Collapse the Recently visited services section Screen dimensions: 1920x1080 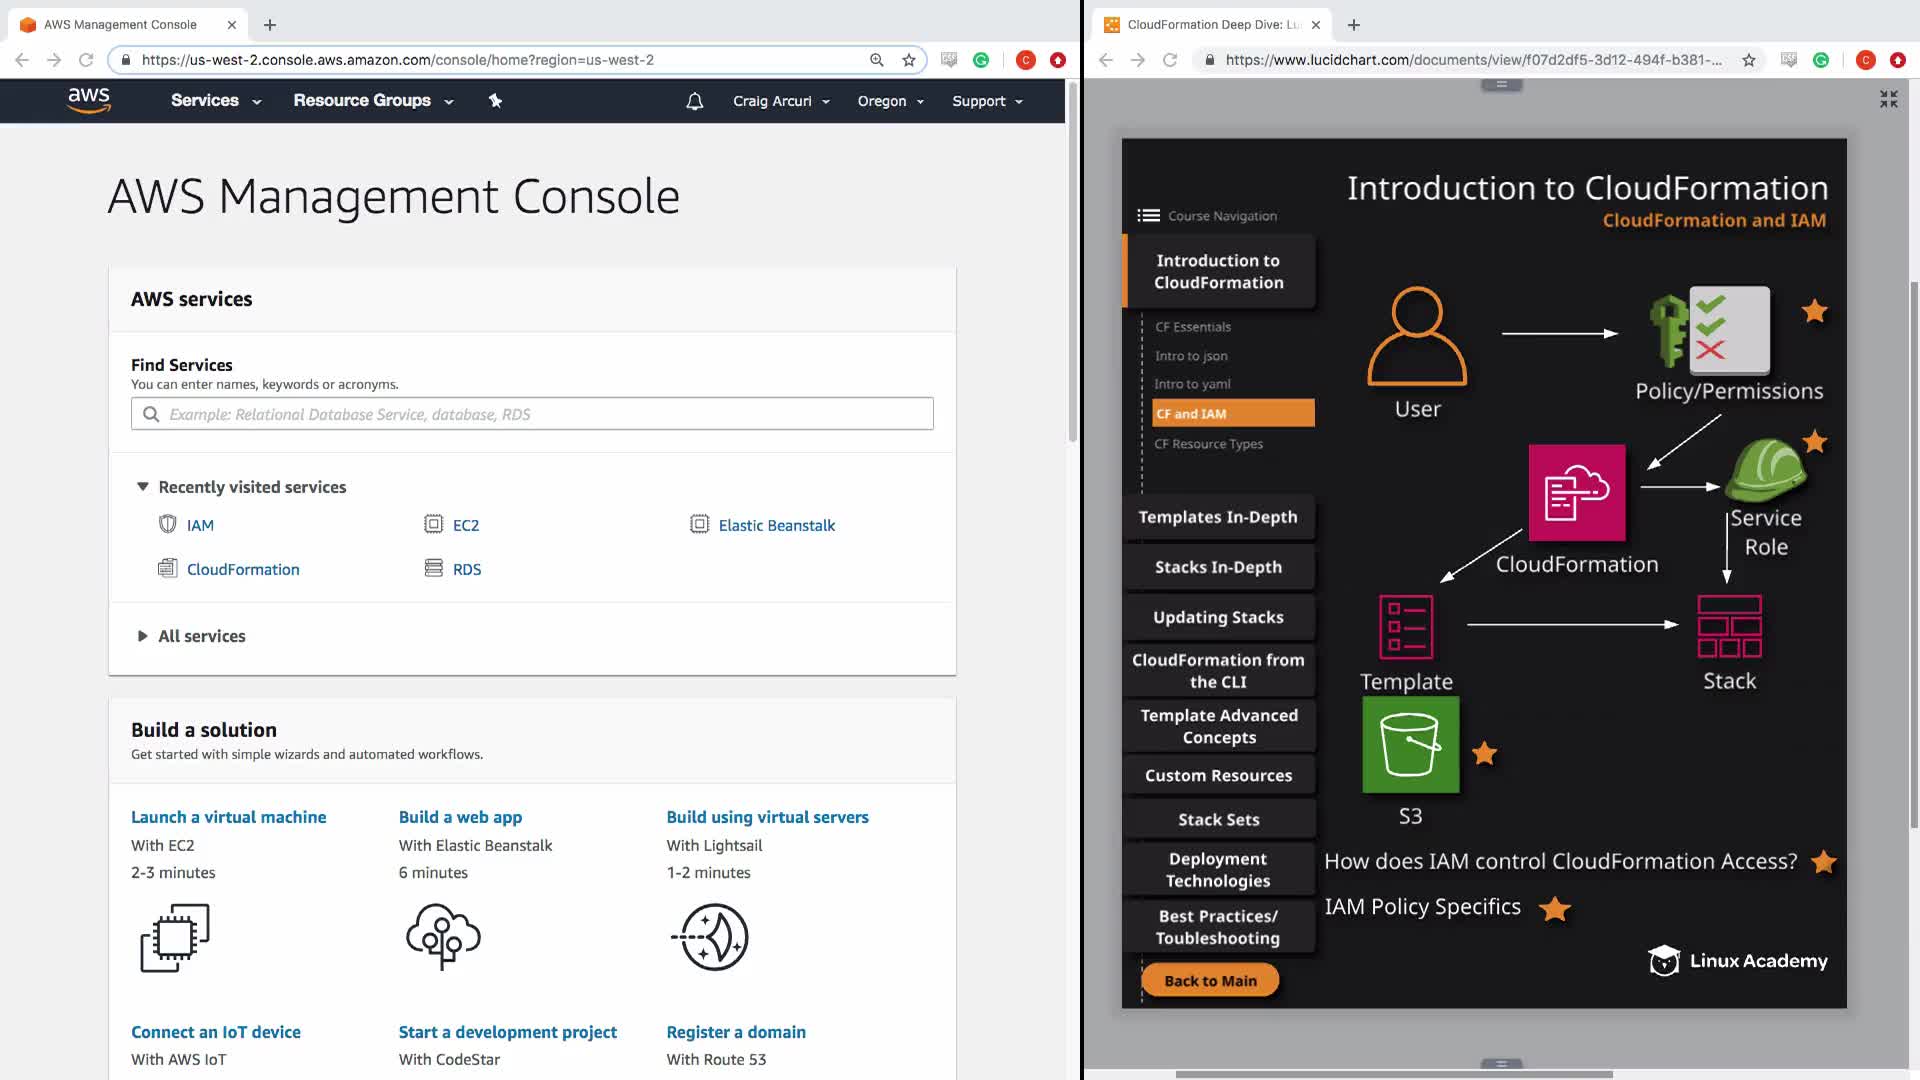[x=143, y=487]
